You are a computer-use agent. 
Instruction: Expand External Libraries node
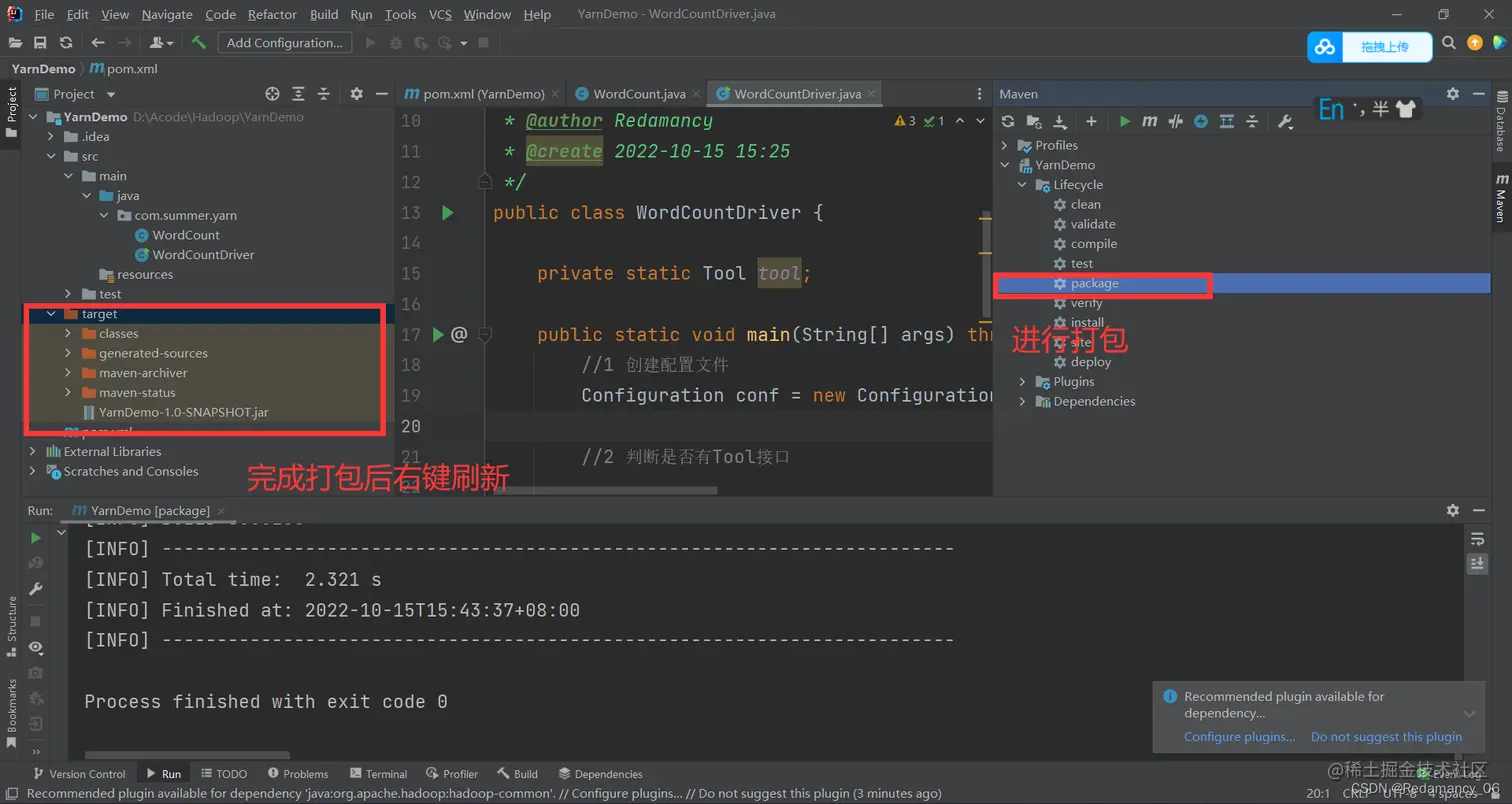click(x=33, y=451)
